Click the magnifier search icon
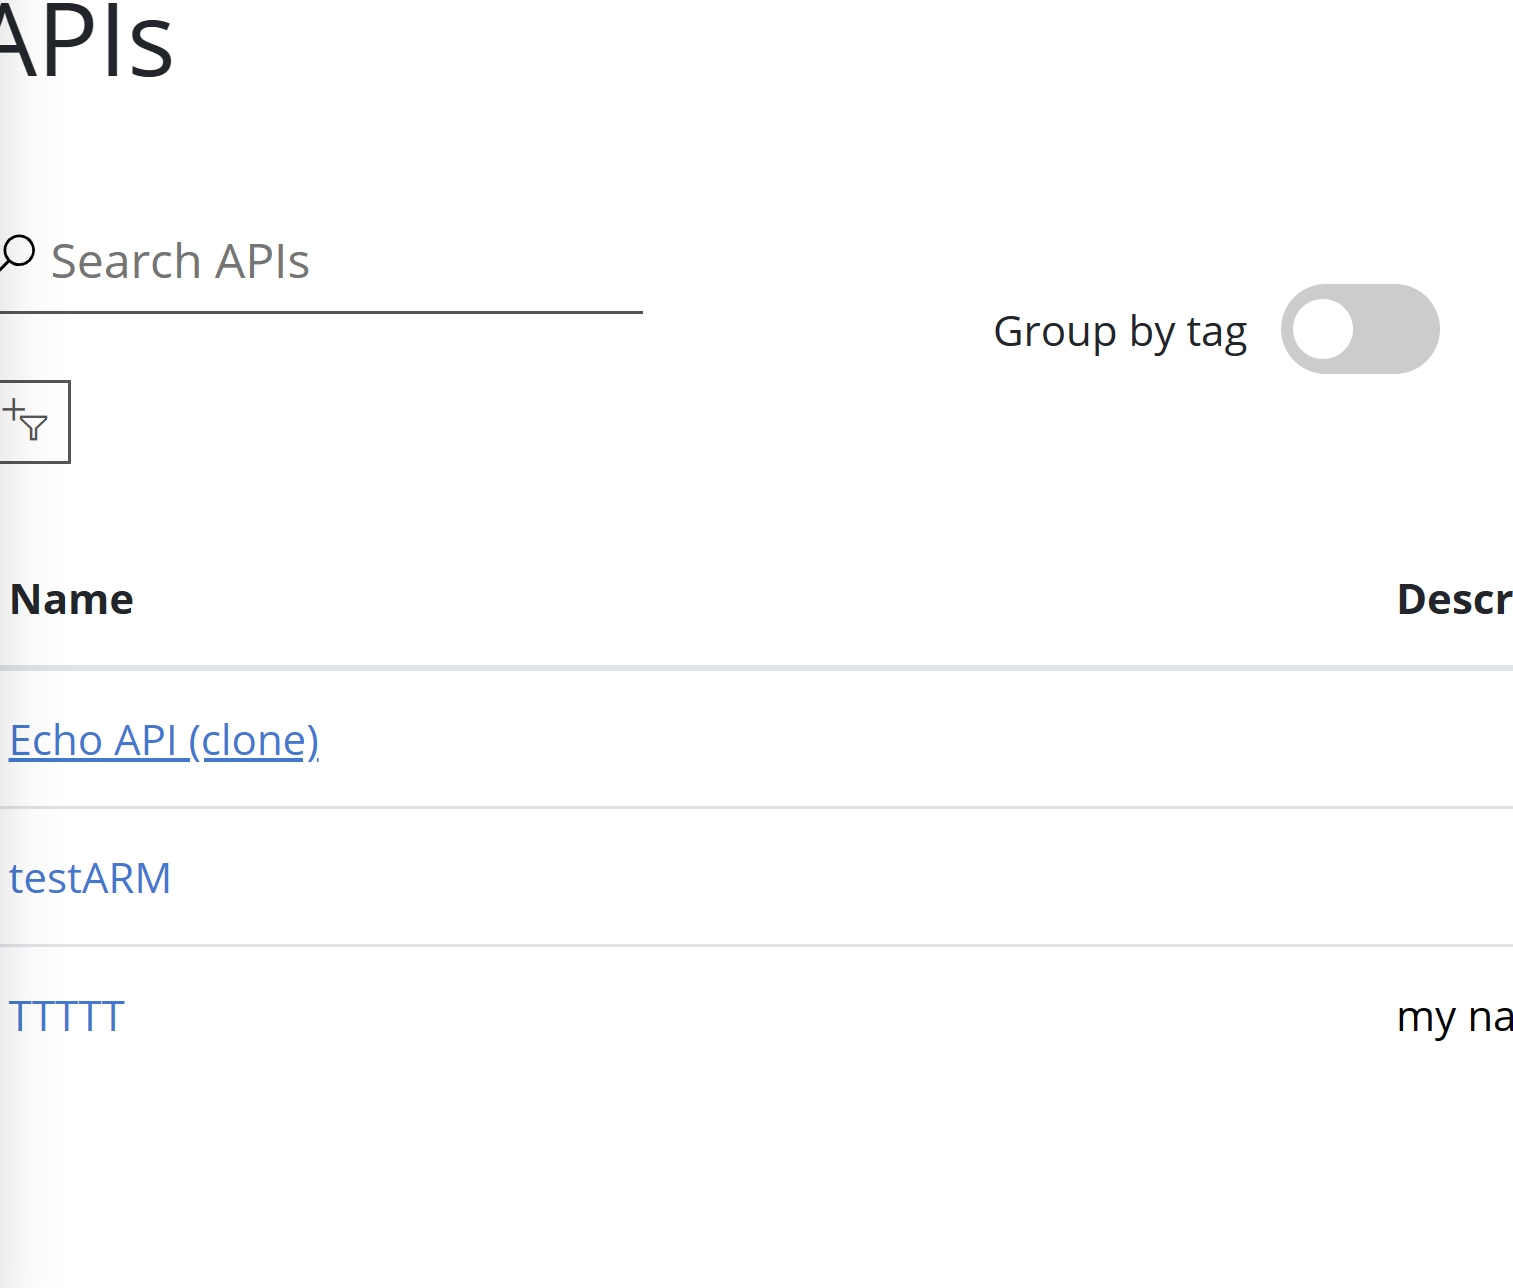This screenshot has height=1288, width=1513. pos(17,253)
